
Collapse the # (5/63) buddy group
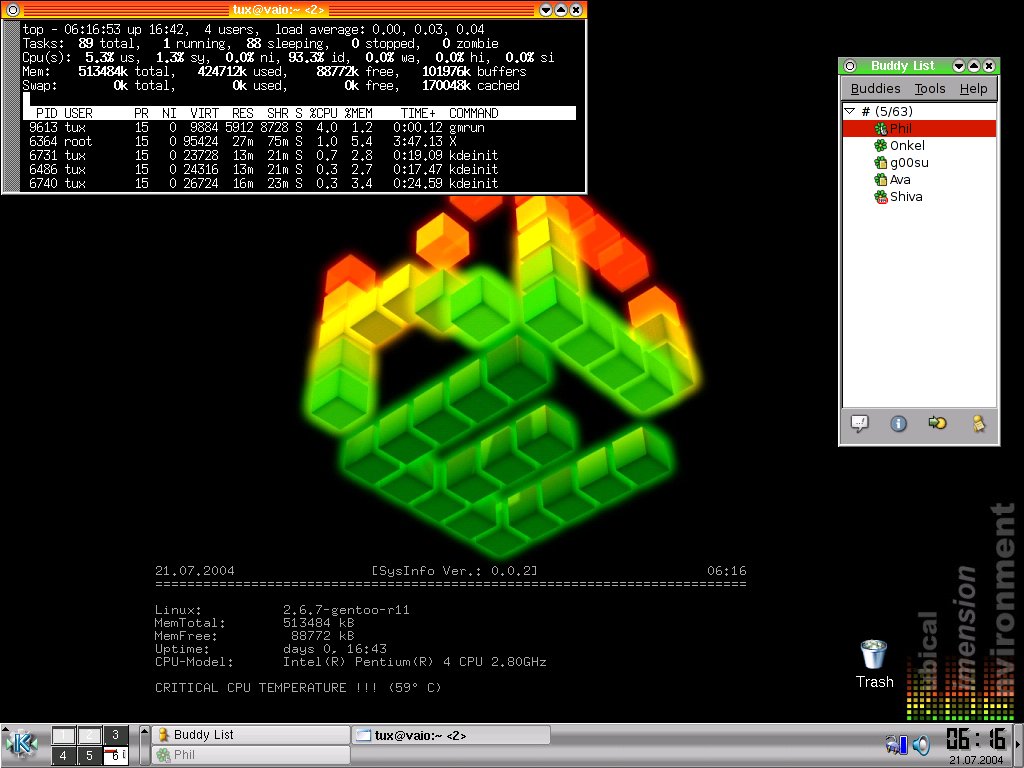850,112
